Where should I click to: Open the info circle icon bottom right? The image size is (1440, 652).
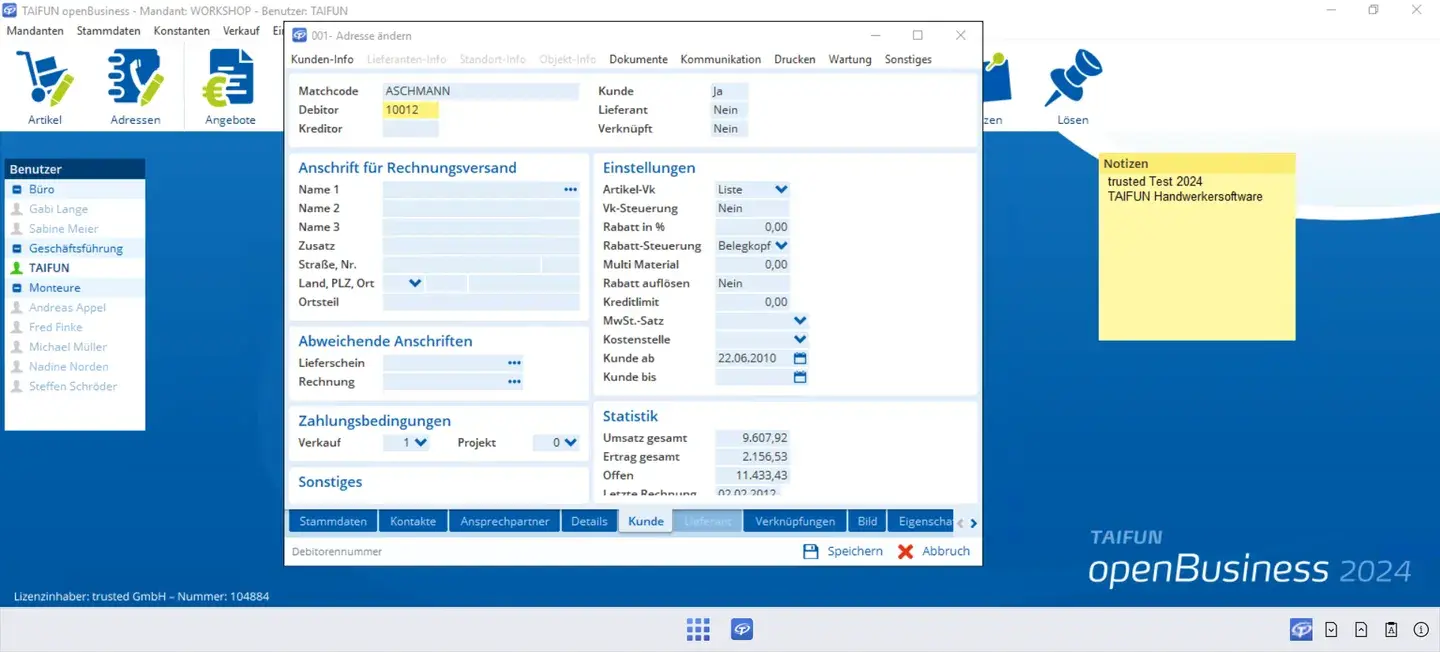point(1421,629)
